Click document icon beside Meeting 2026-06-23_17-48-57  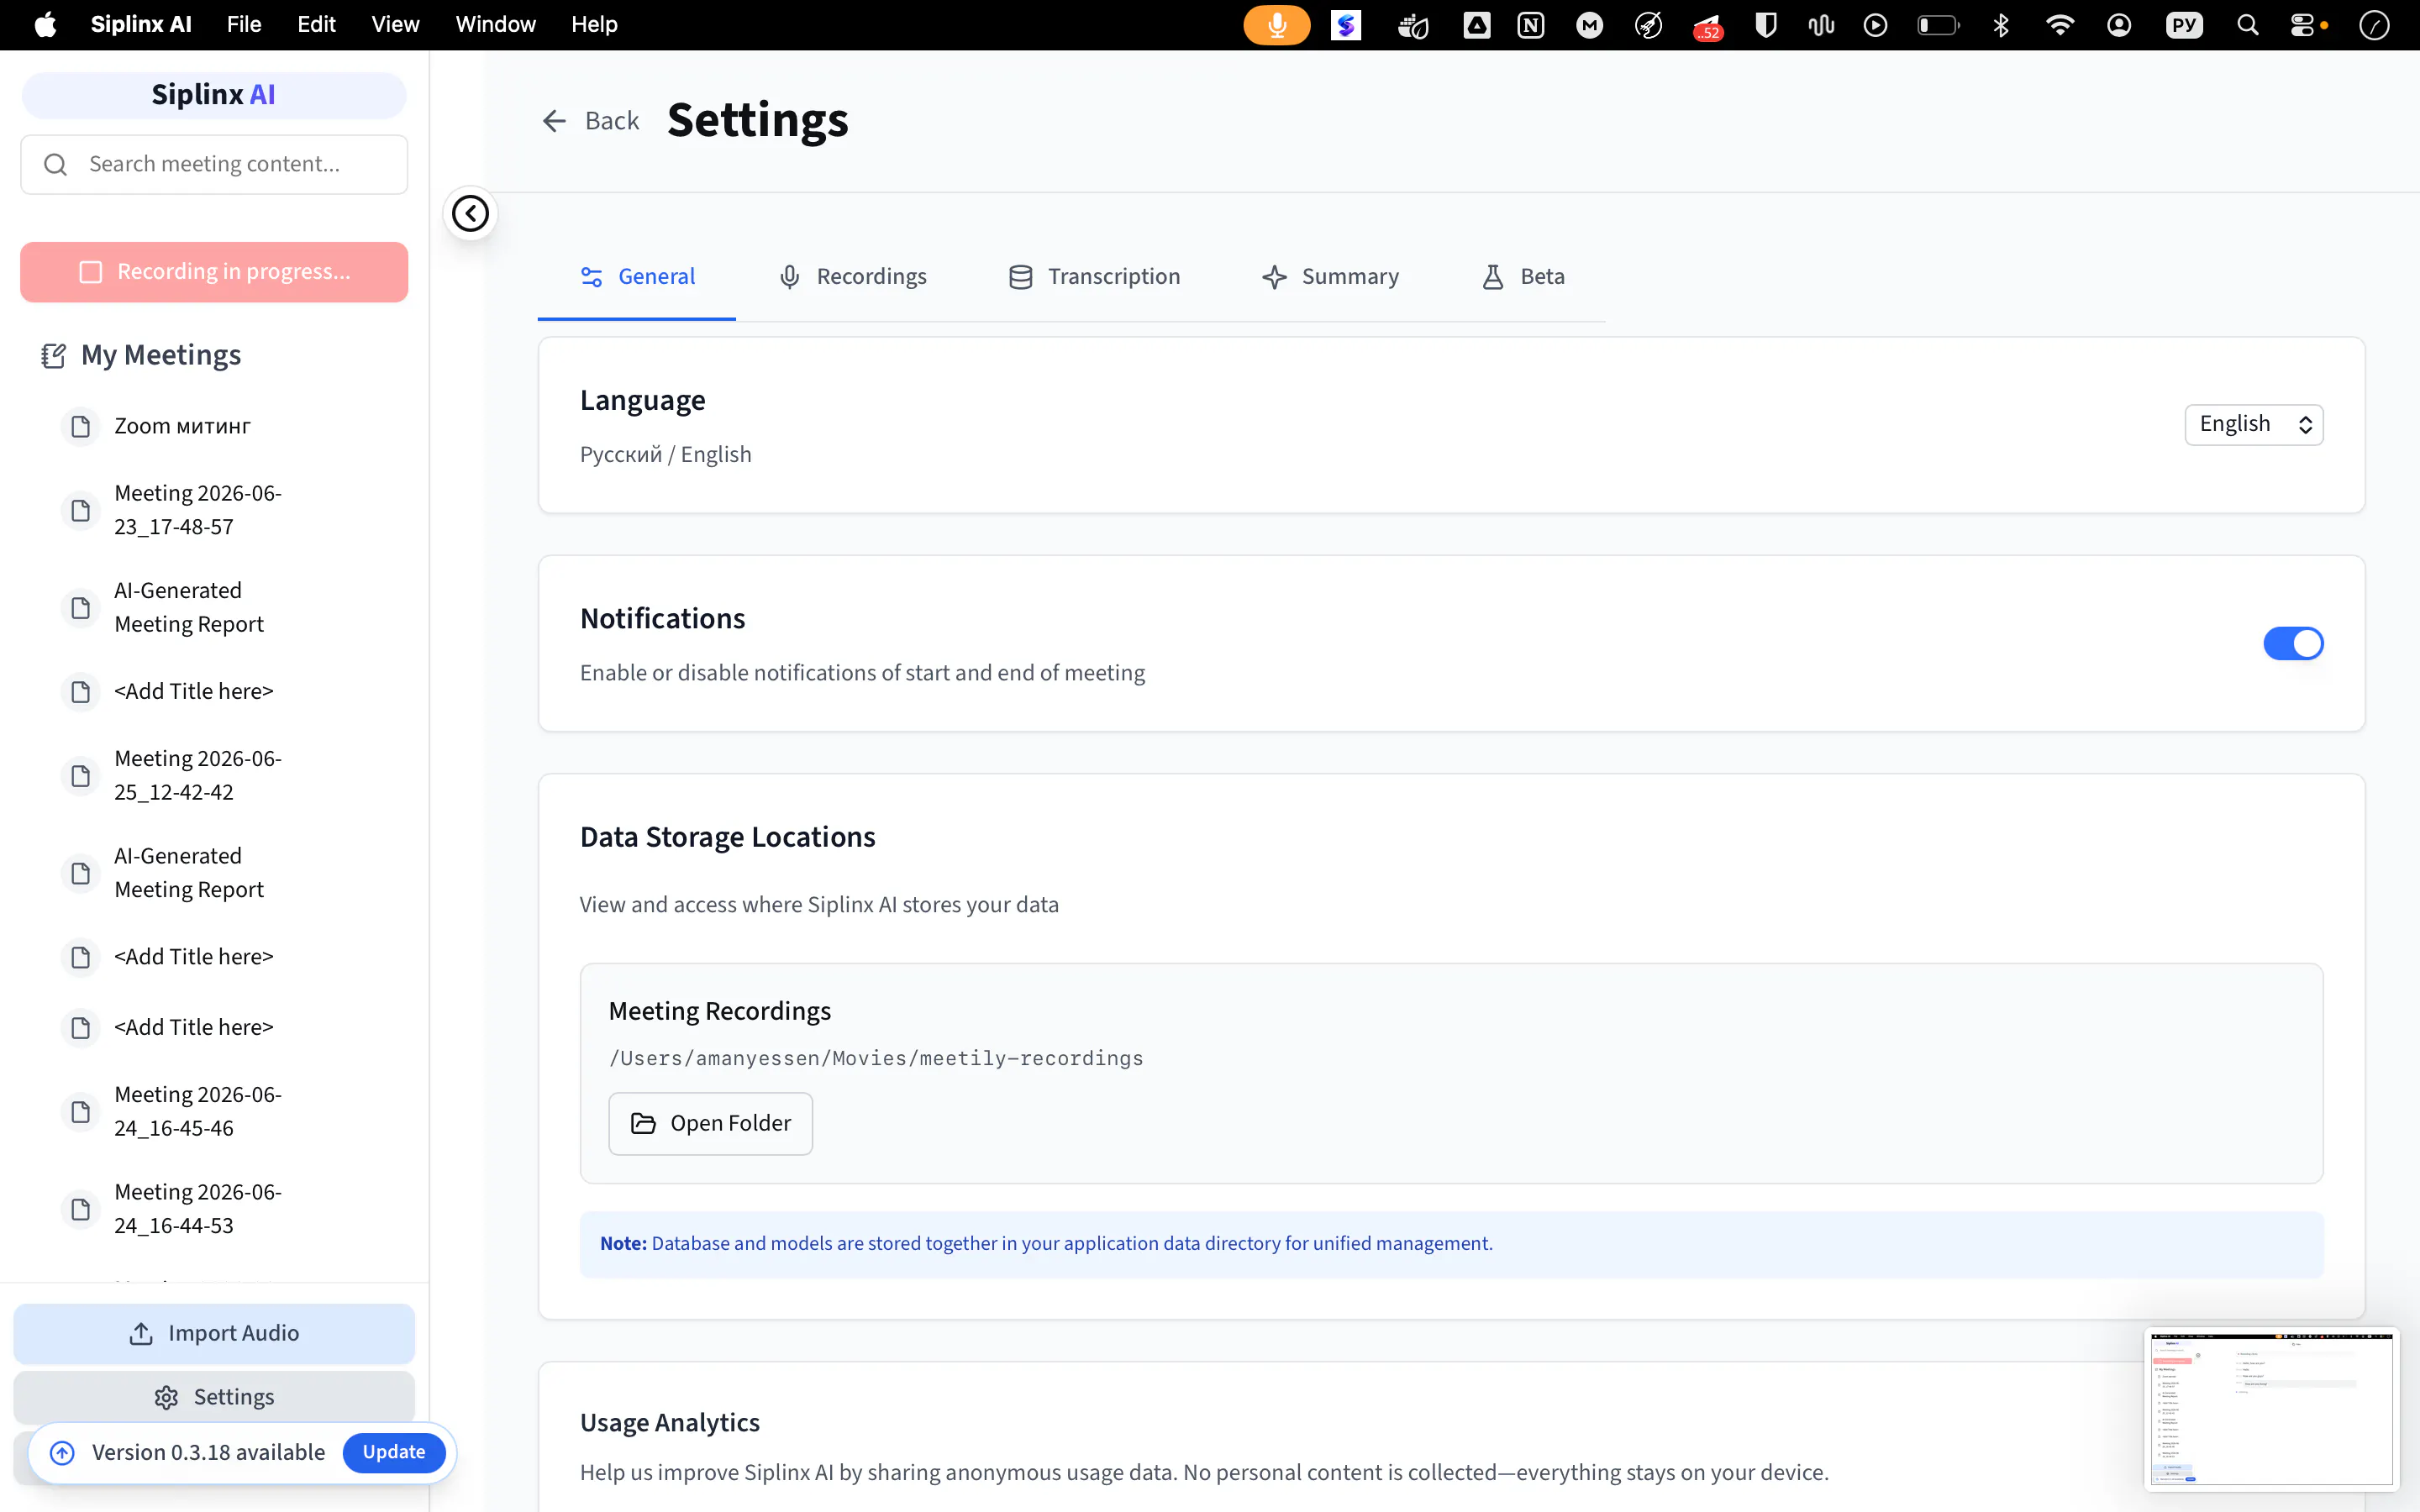[x=80, y=510]
